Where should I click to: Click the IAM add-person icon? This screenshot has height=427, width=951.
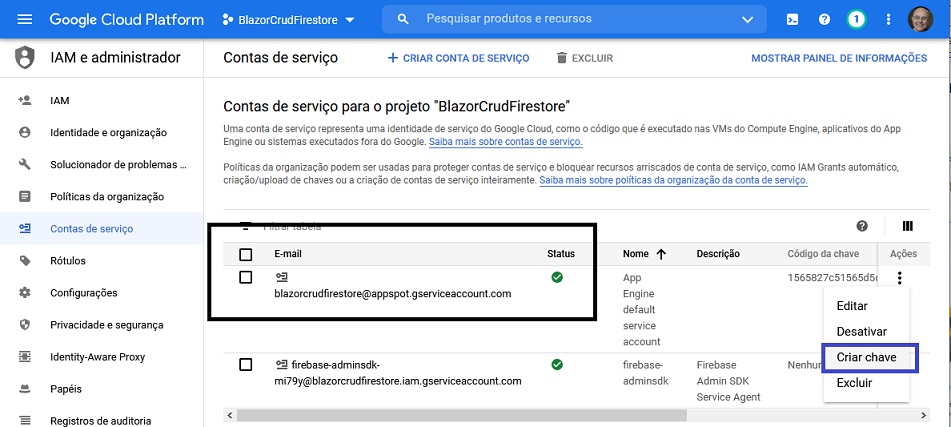25,100
